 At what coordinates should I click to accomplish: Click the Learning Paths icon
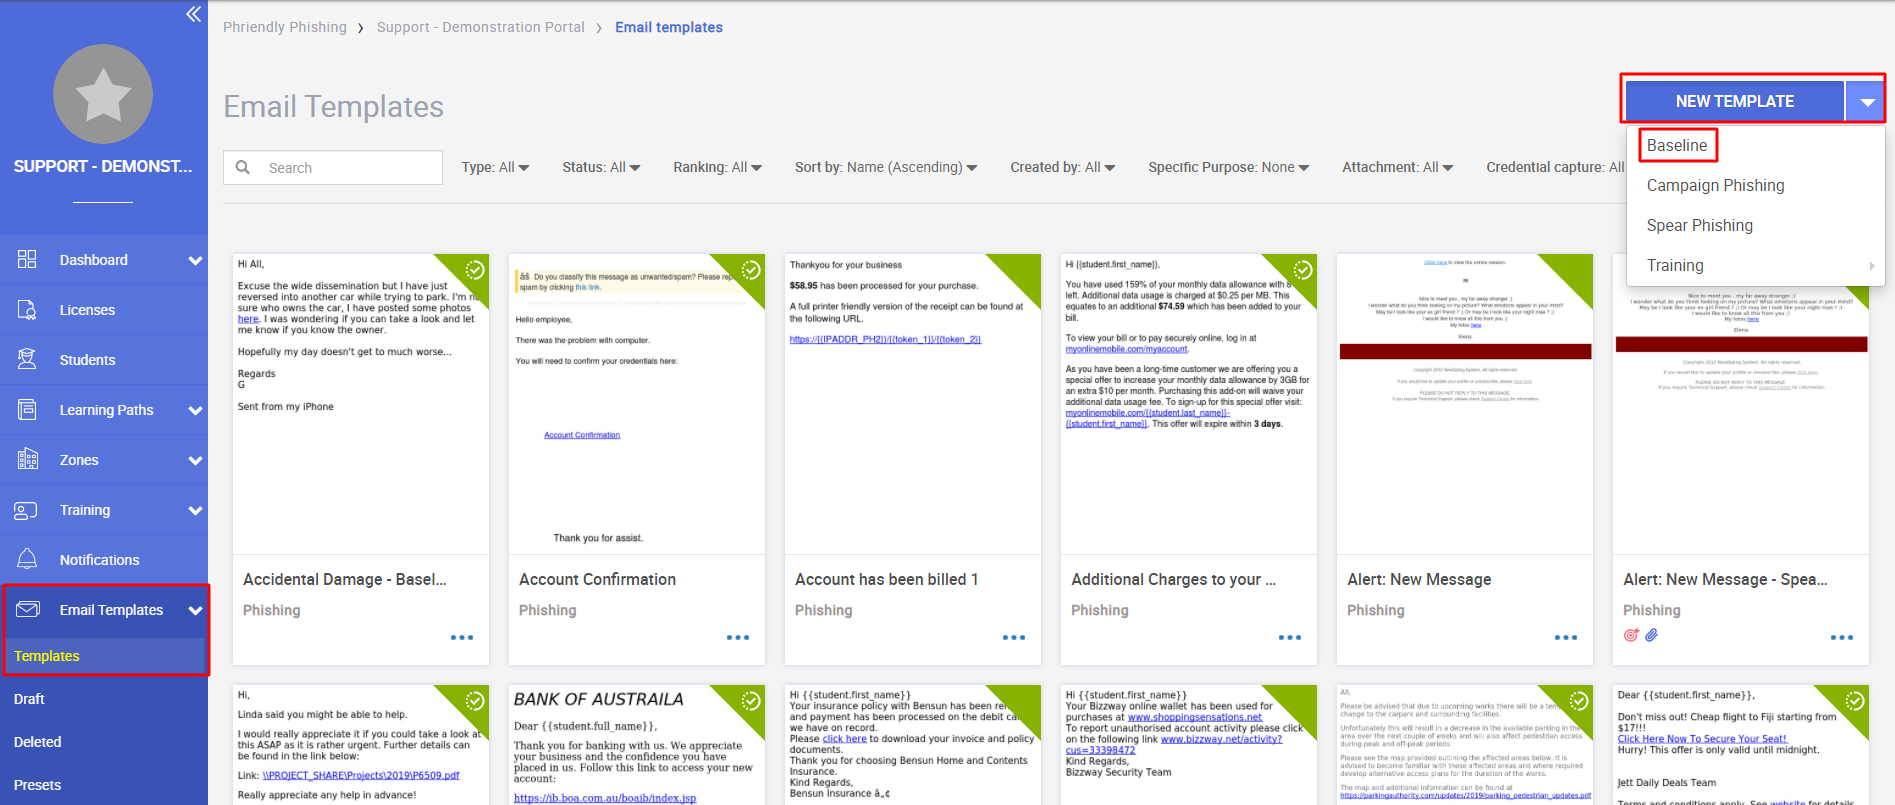tap(27, 409)
